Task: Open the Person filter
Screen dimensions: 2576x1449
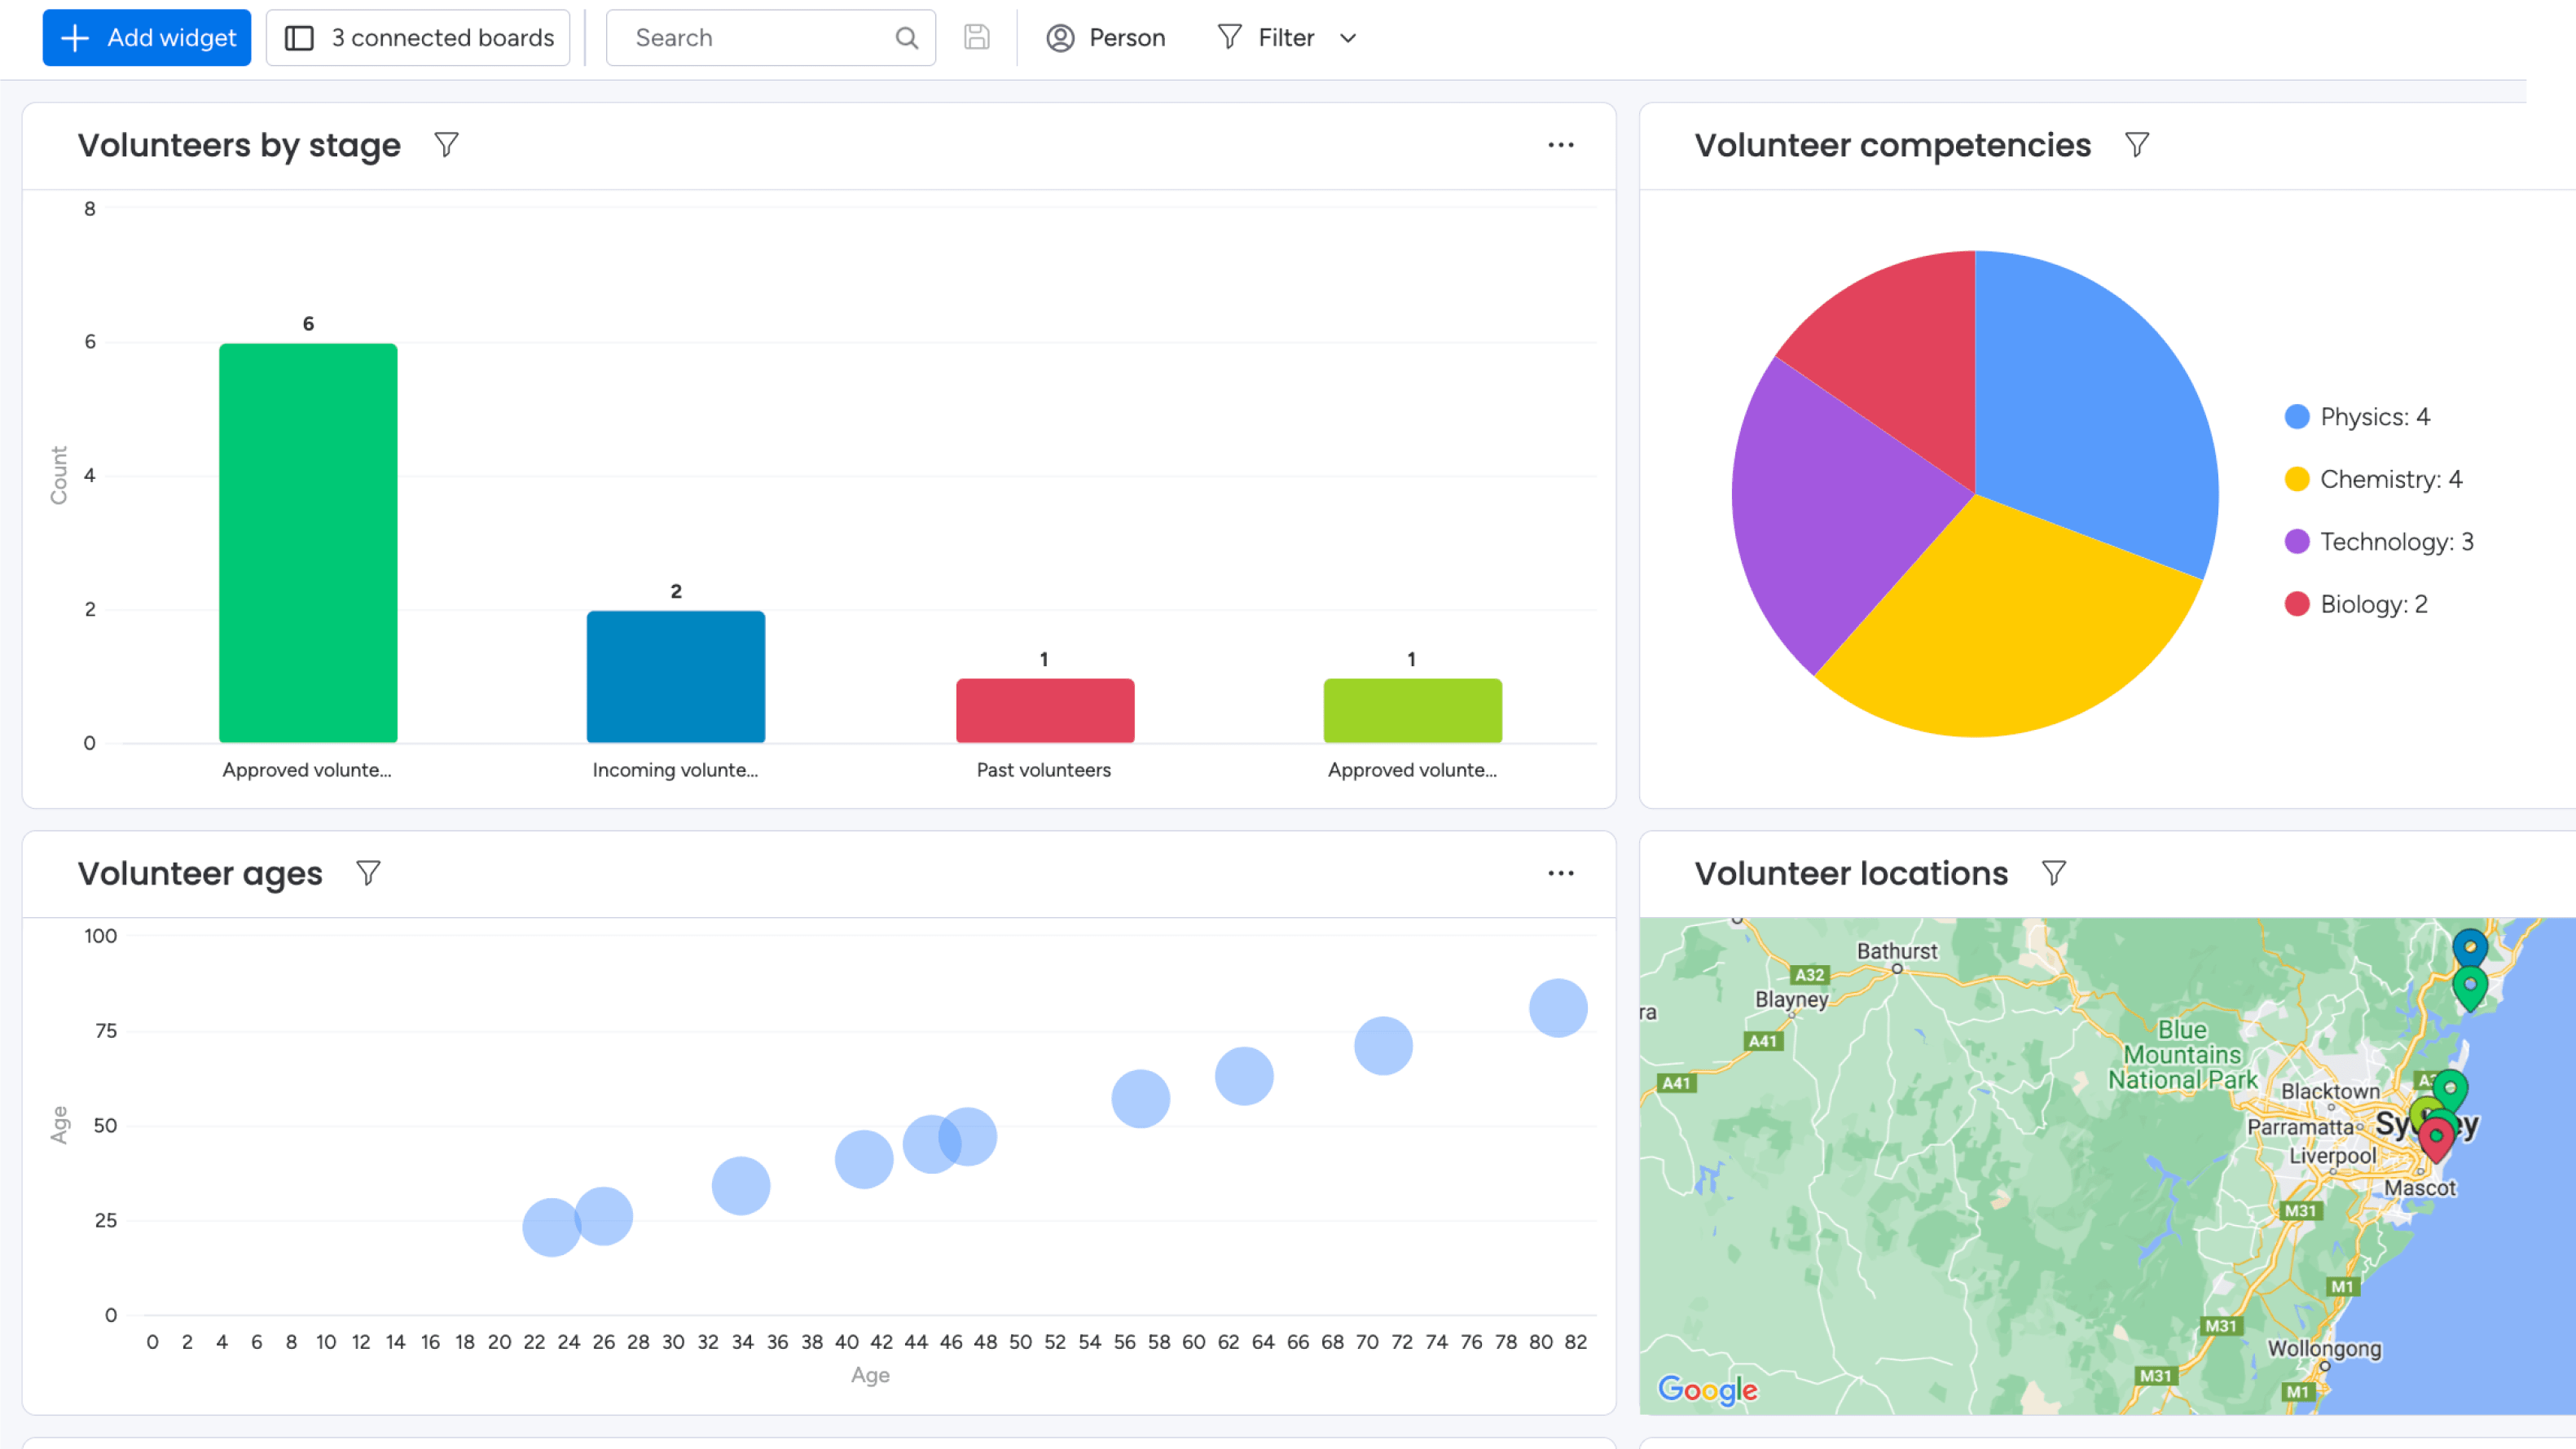Action: pyautogui.click(x=1106, y=38)
